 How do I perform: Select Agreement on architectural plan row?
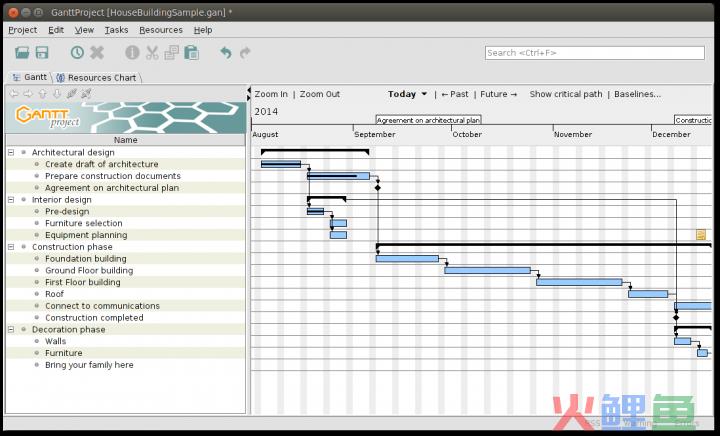point(125,188)
